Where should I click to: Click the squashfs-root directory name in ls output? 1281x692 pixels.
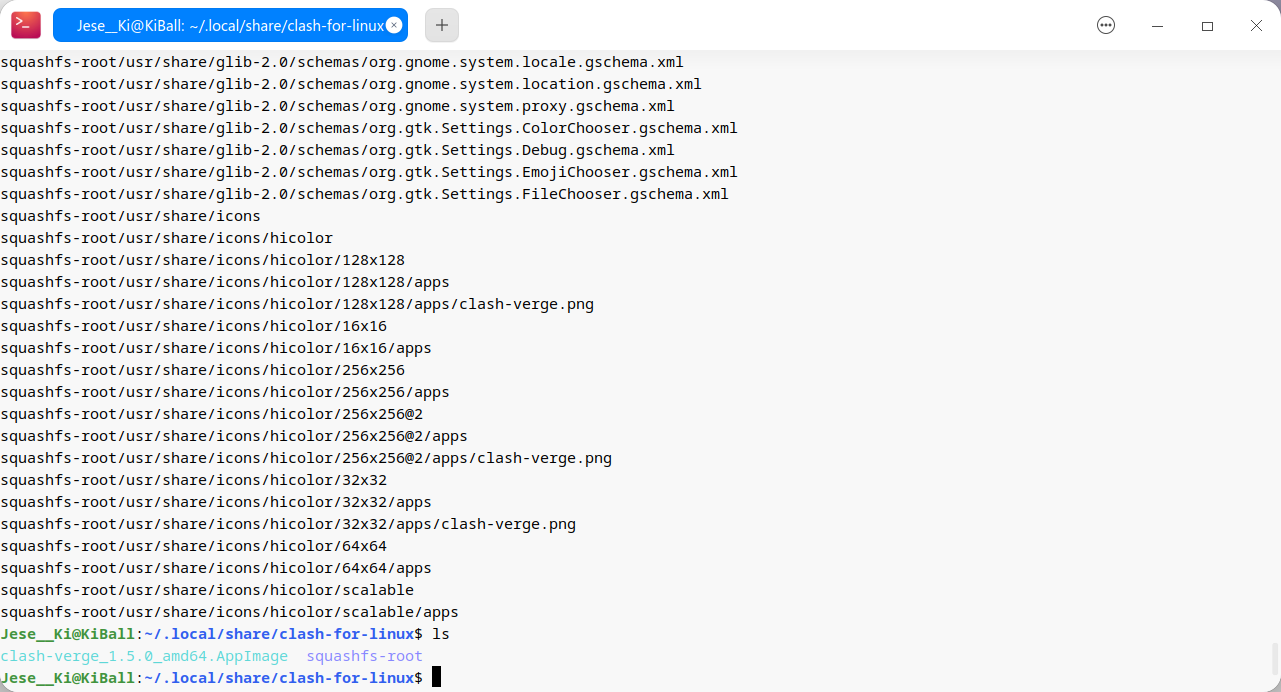(x=364, y=656)
